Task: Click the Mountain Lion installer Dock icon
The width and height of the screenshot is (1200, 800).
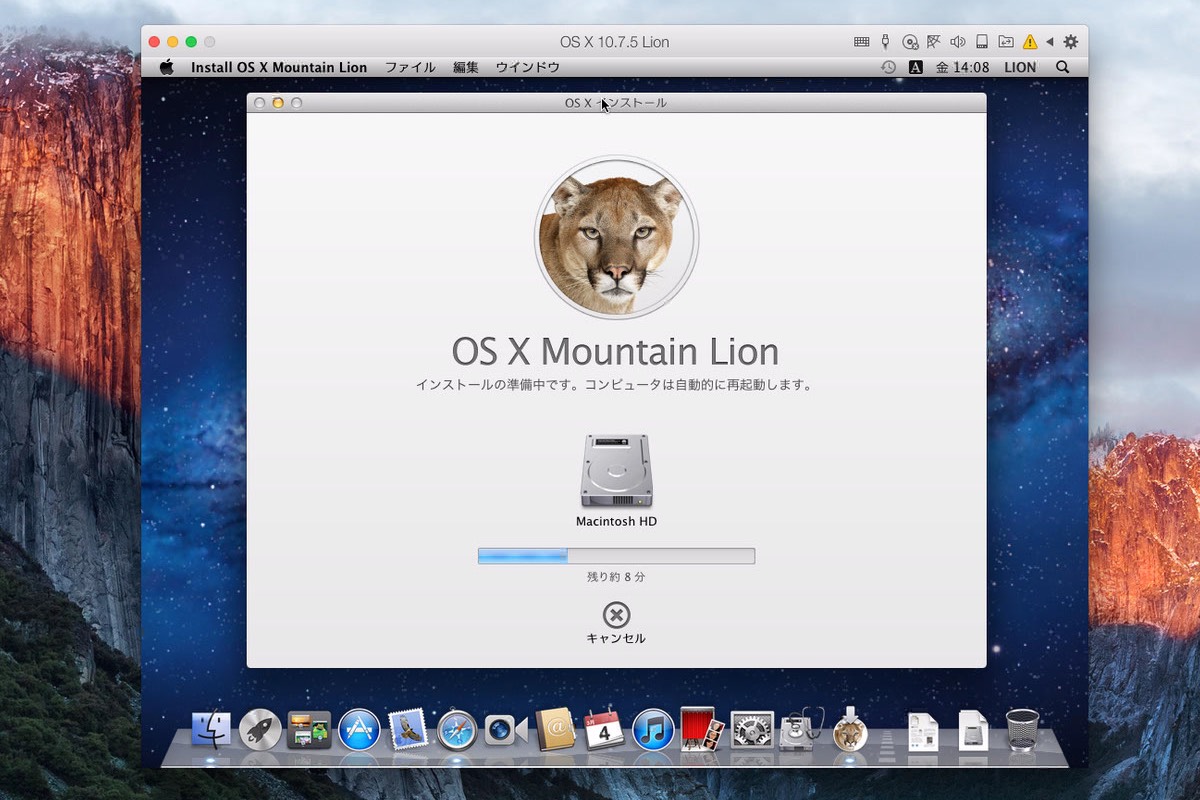Action: coord(850,730)
